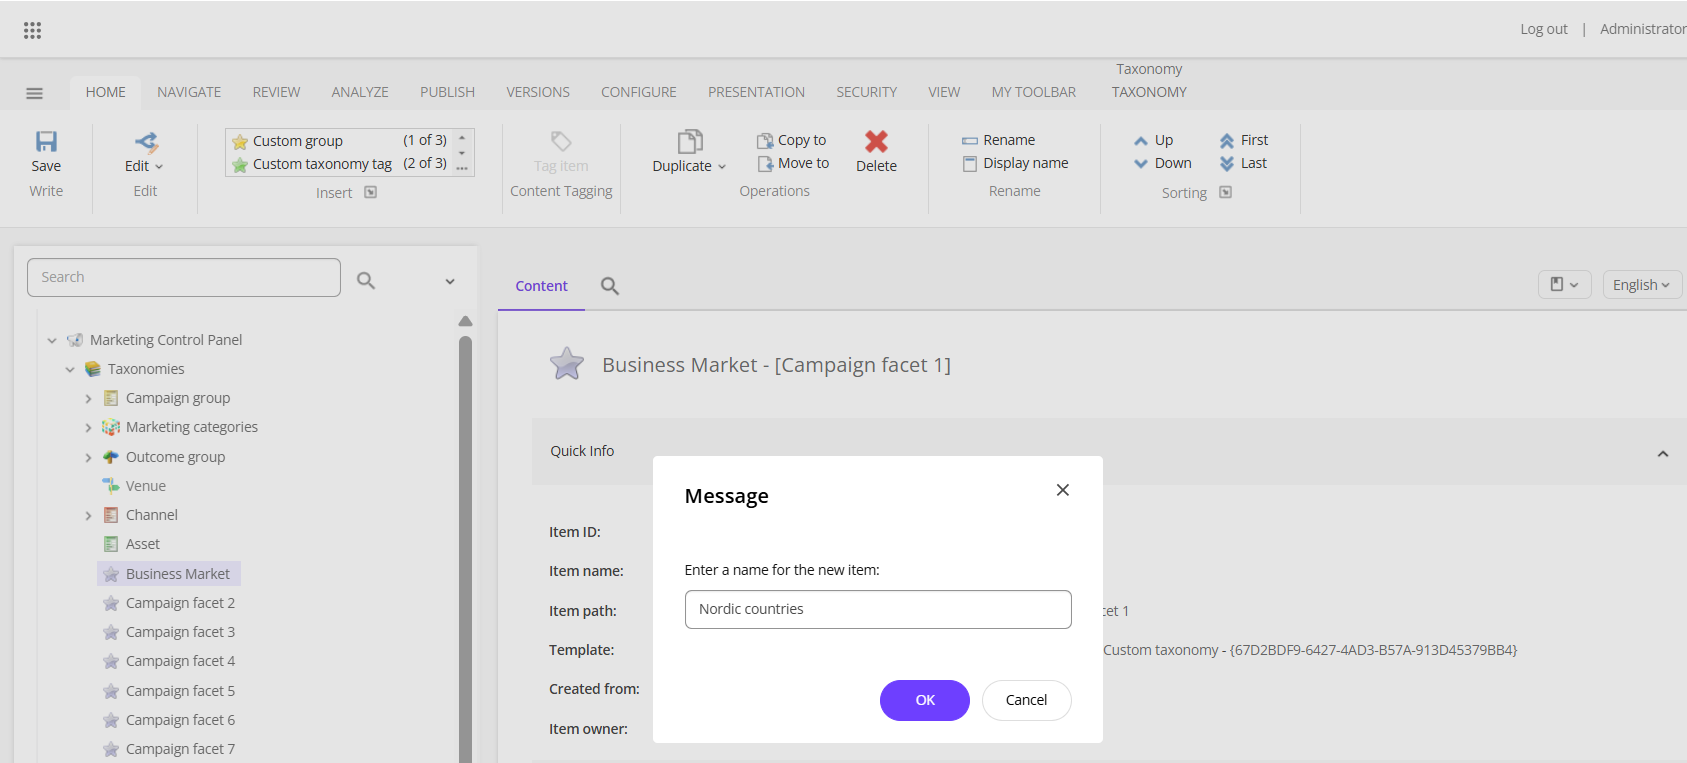This screenshot has width=1687, height=763.
Task: Open search in content tab bar
Action: 610,286
